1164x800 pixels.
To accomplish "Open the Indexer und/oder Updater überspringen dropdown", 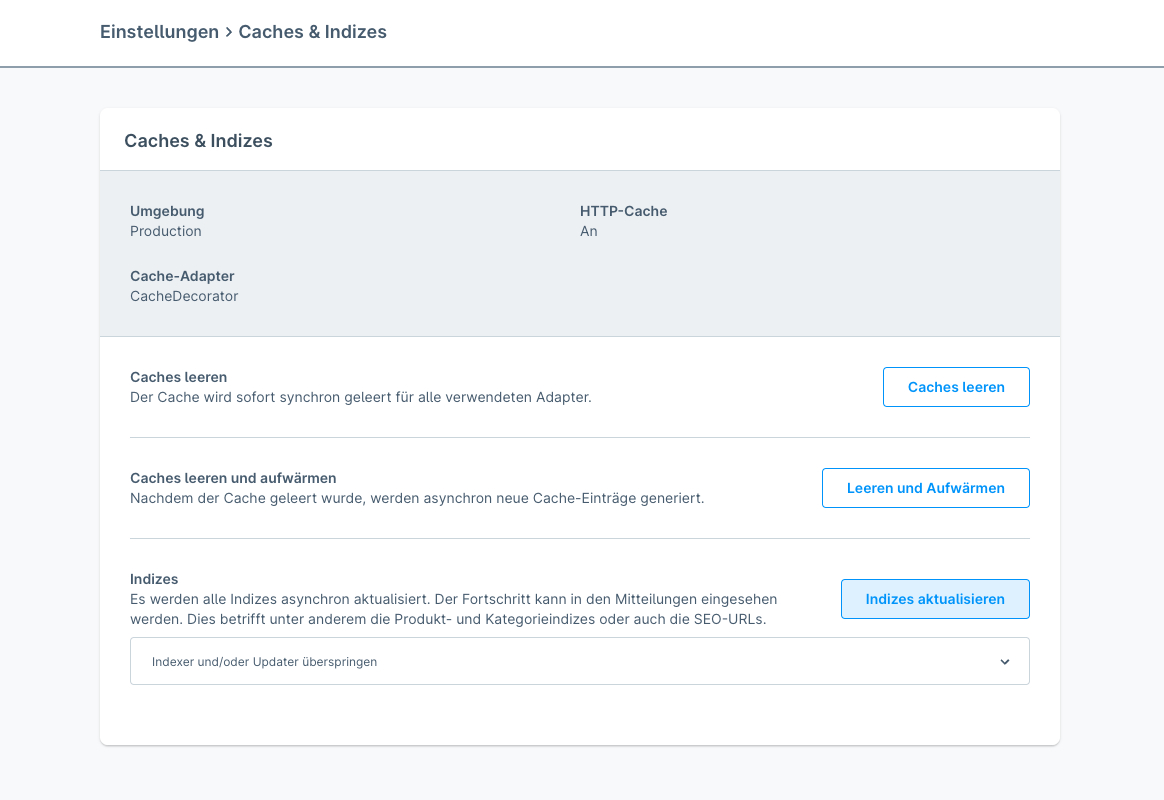I will tap(578, 661).
